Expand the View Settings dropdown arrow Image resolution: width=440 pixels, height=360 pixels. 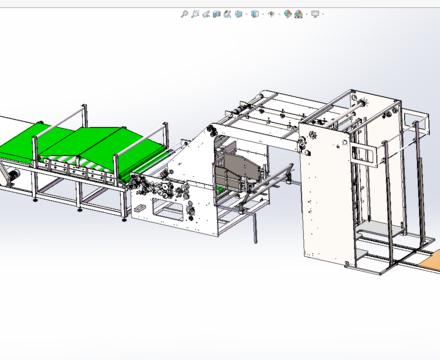pos(323,14)
